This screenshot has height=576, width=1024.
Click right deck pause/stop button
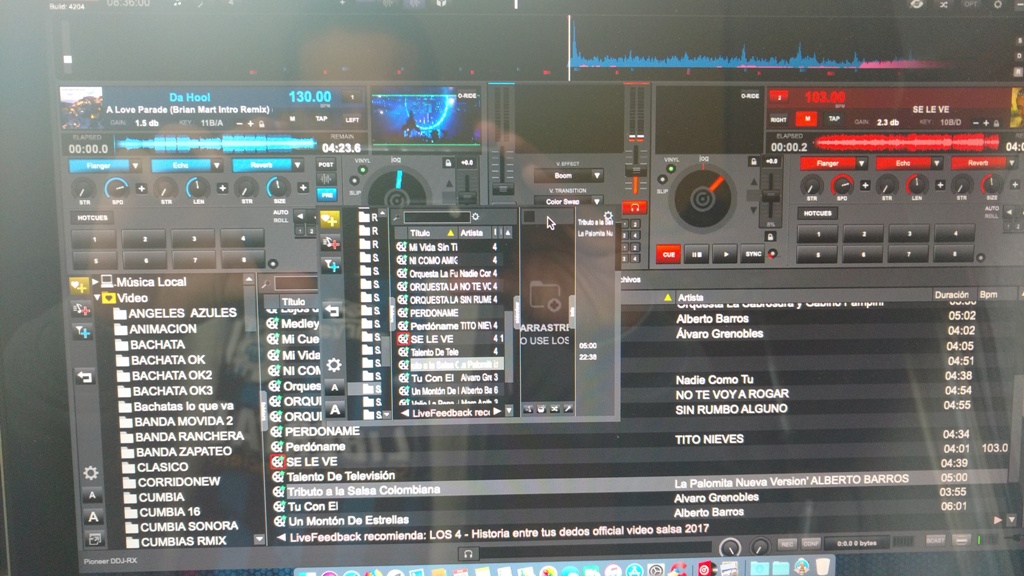coord(697,255)
